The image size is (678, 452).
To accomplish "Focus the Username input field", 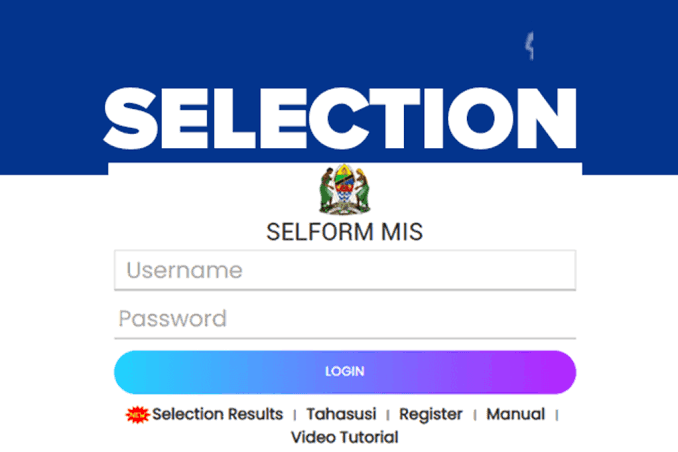I will [x=345, y=270].
